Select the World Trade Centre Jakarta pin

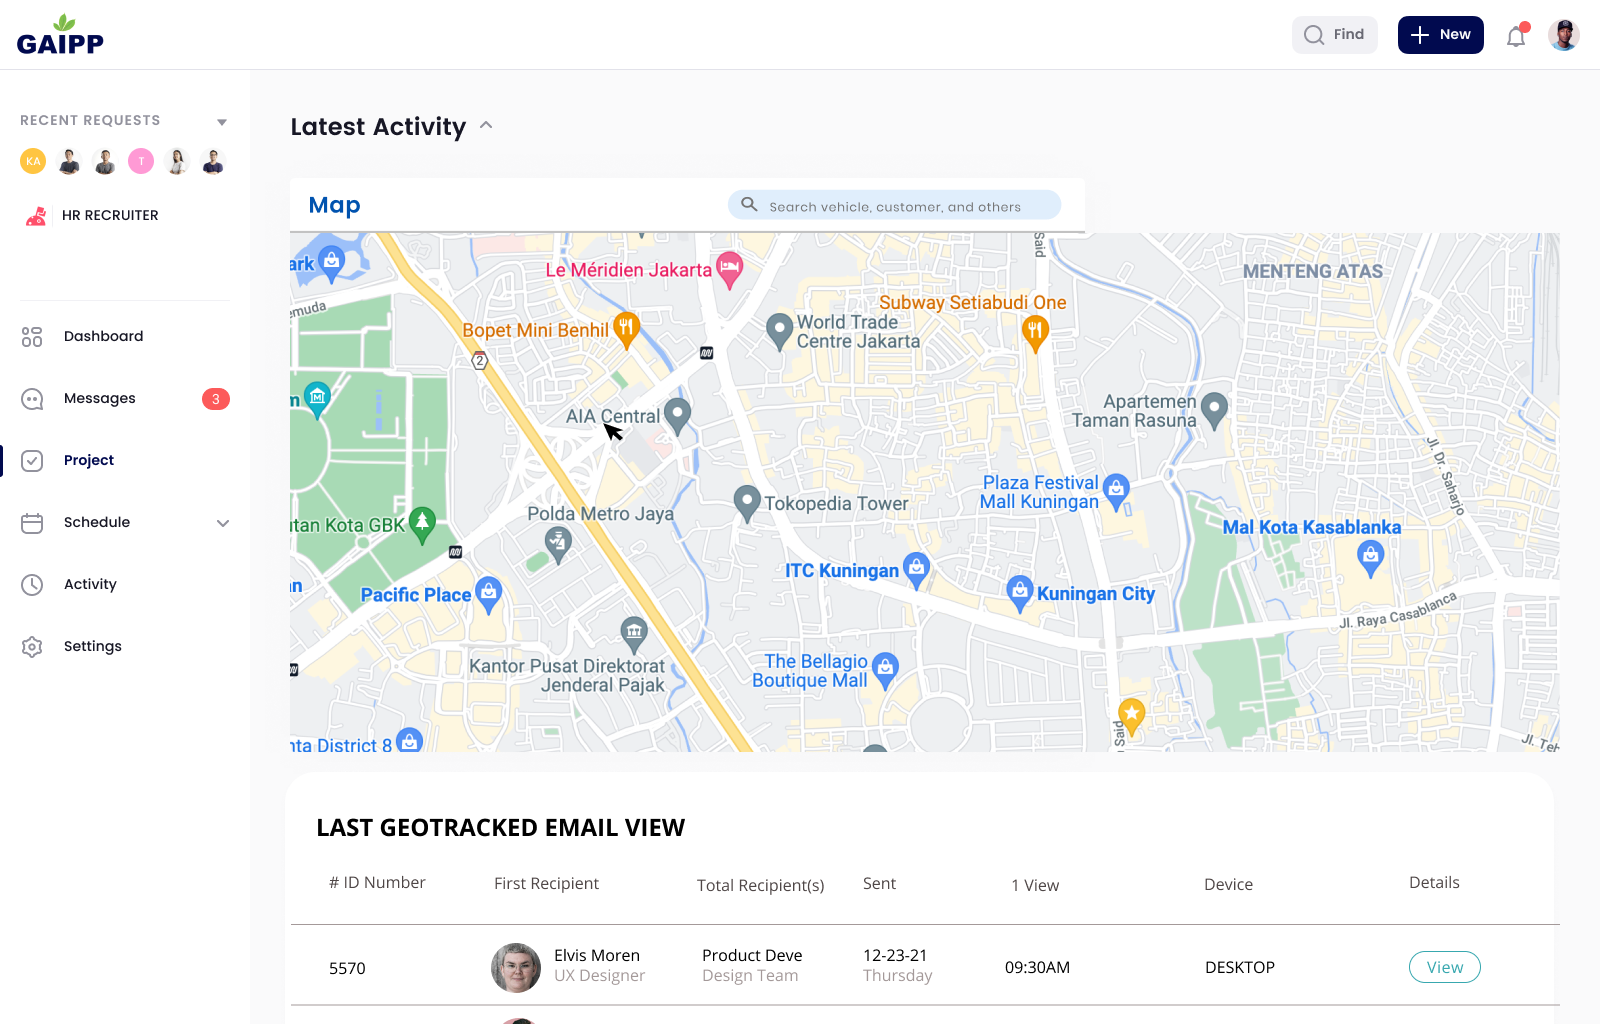coord(779,332)
